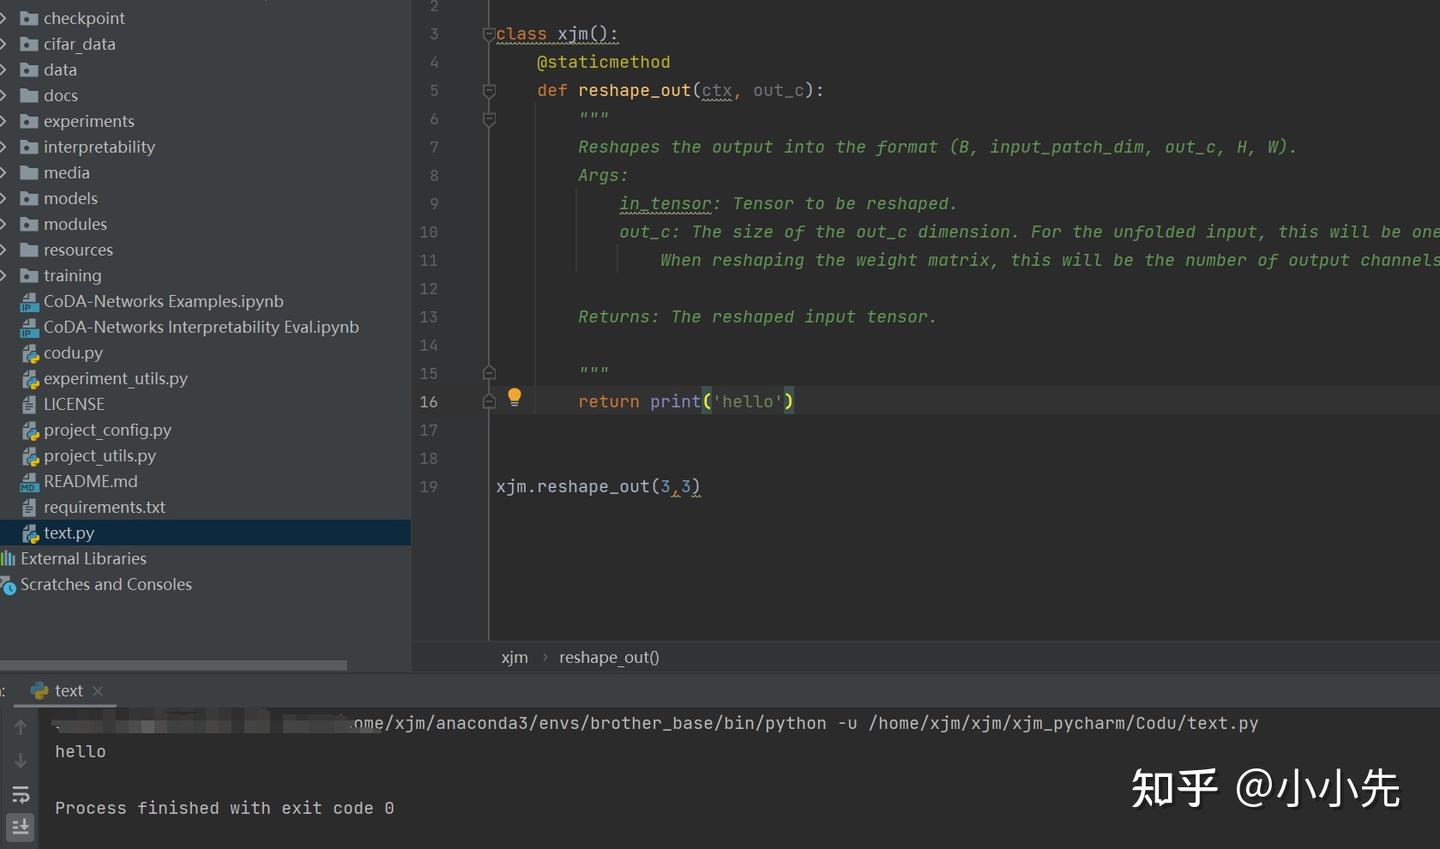Click the Interpretability Eval notebook icon
The image size is (1440, 849).
(x=30, y=327)
